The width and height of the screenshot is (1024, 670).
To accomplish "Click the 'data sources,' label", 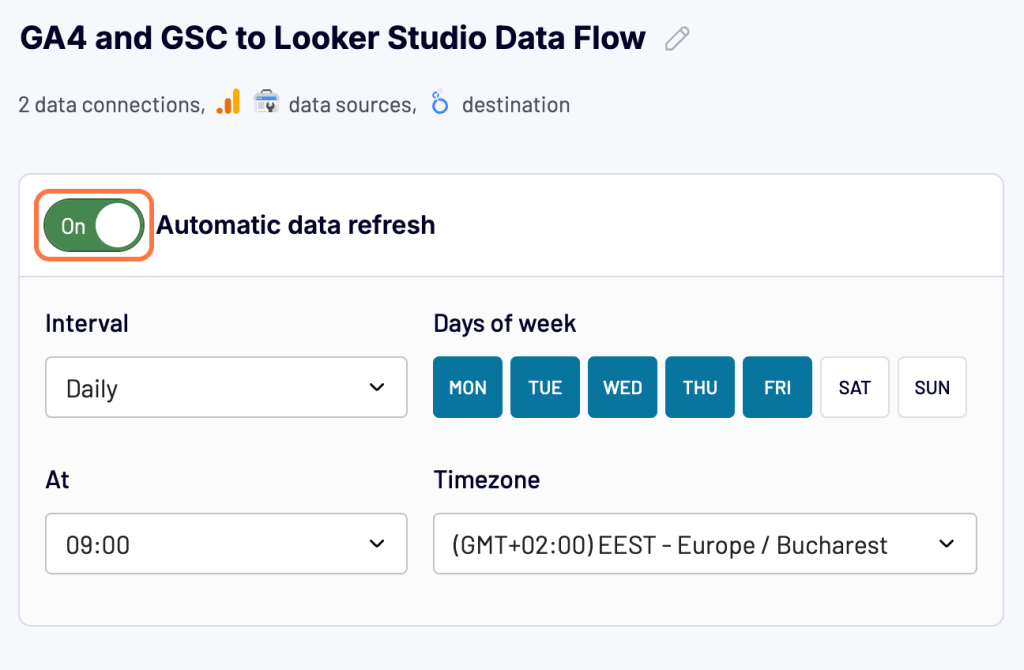I will (x=353, y=104).
